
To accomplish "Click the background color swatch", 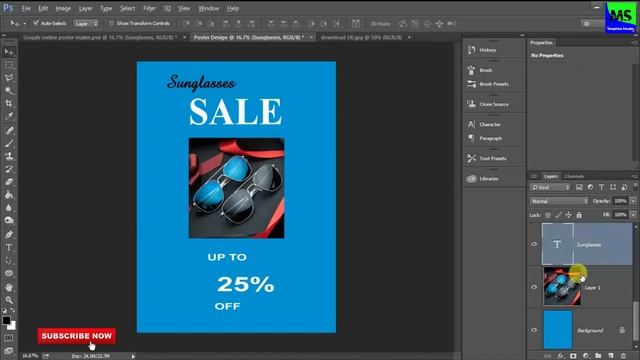I will [x=13, y=326].
